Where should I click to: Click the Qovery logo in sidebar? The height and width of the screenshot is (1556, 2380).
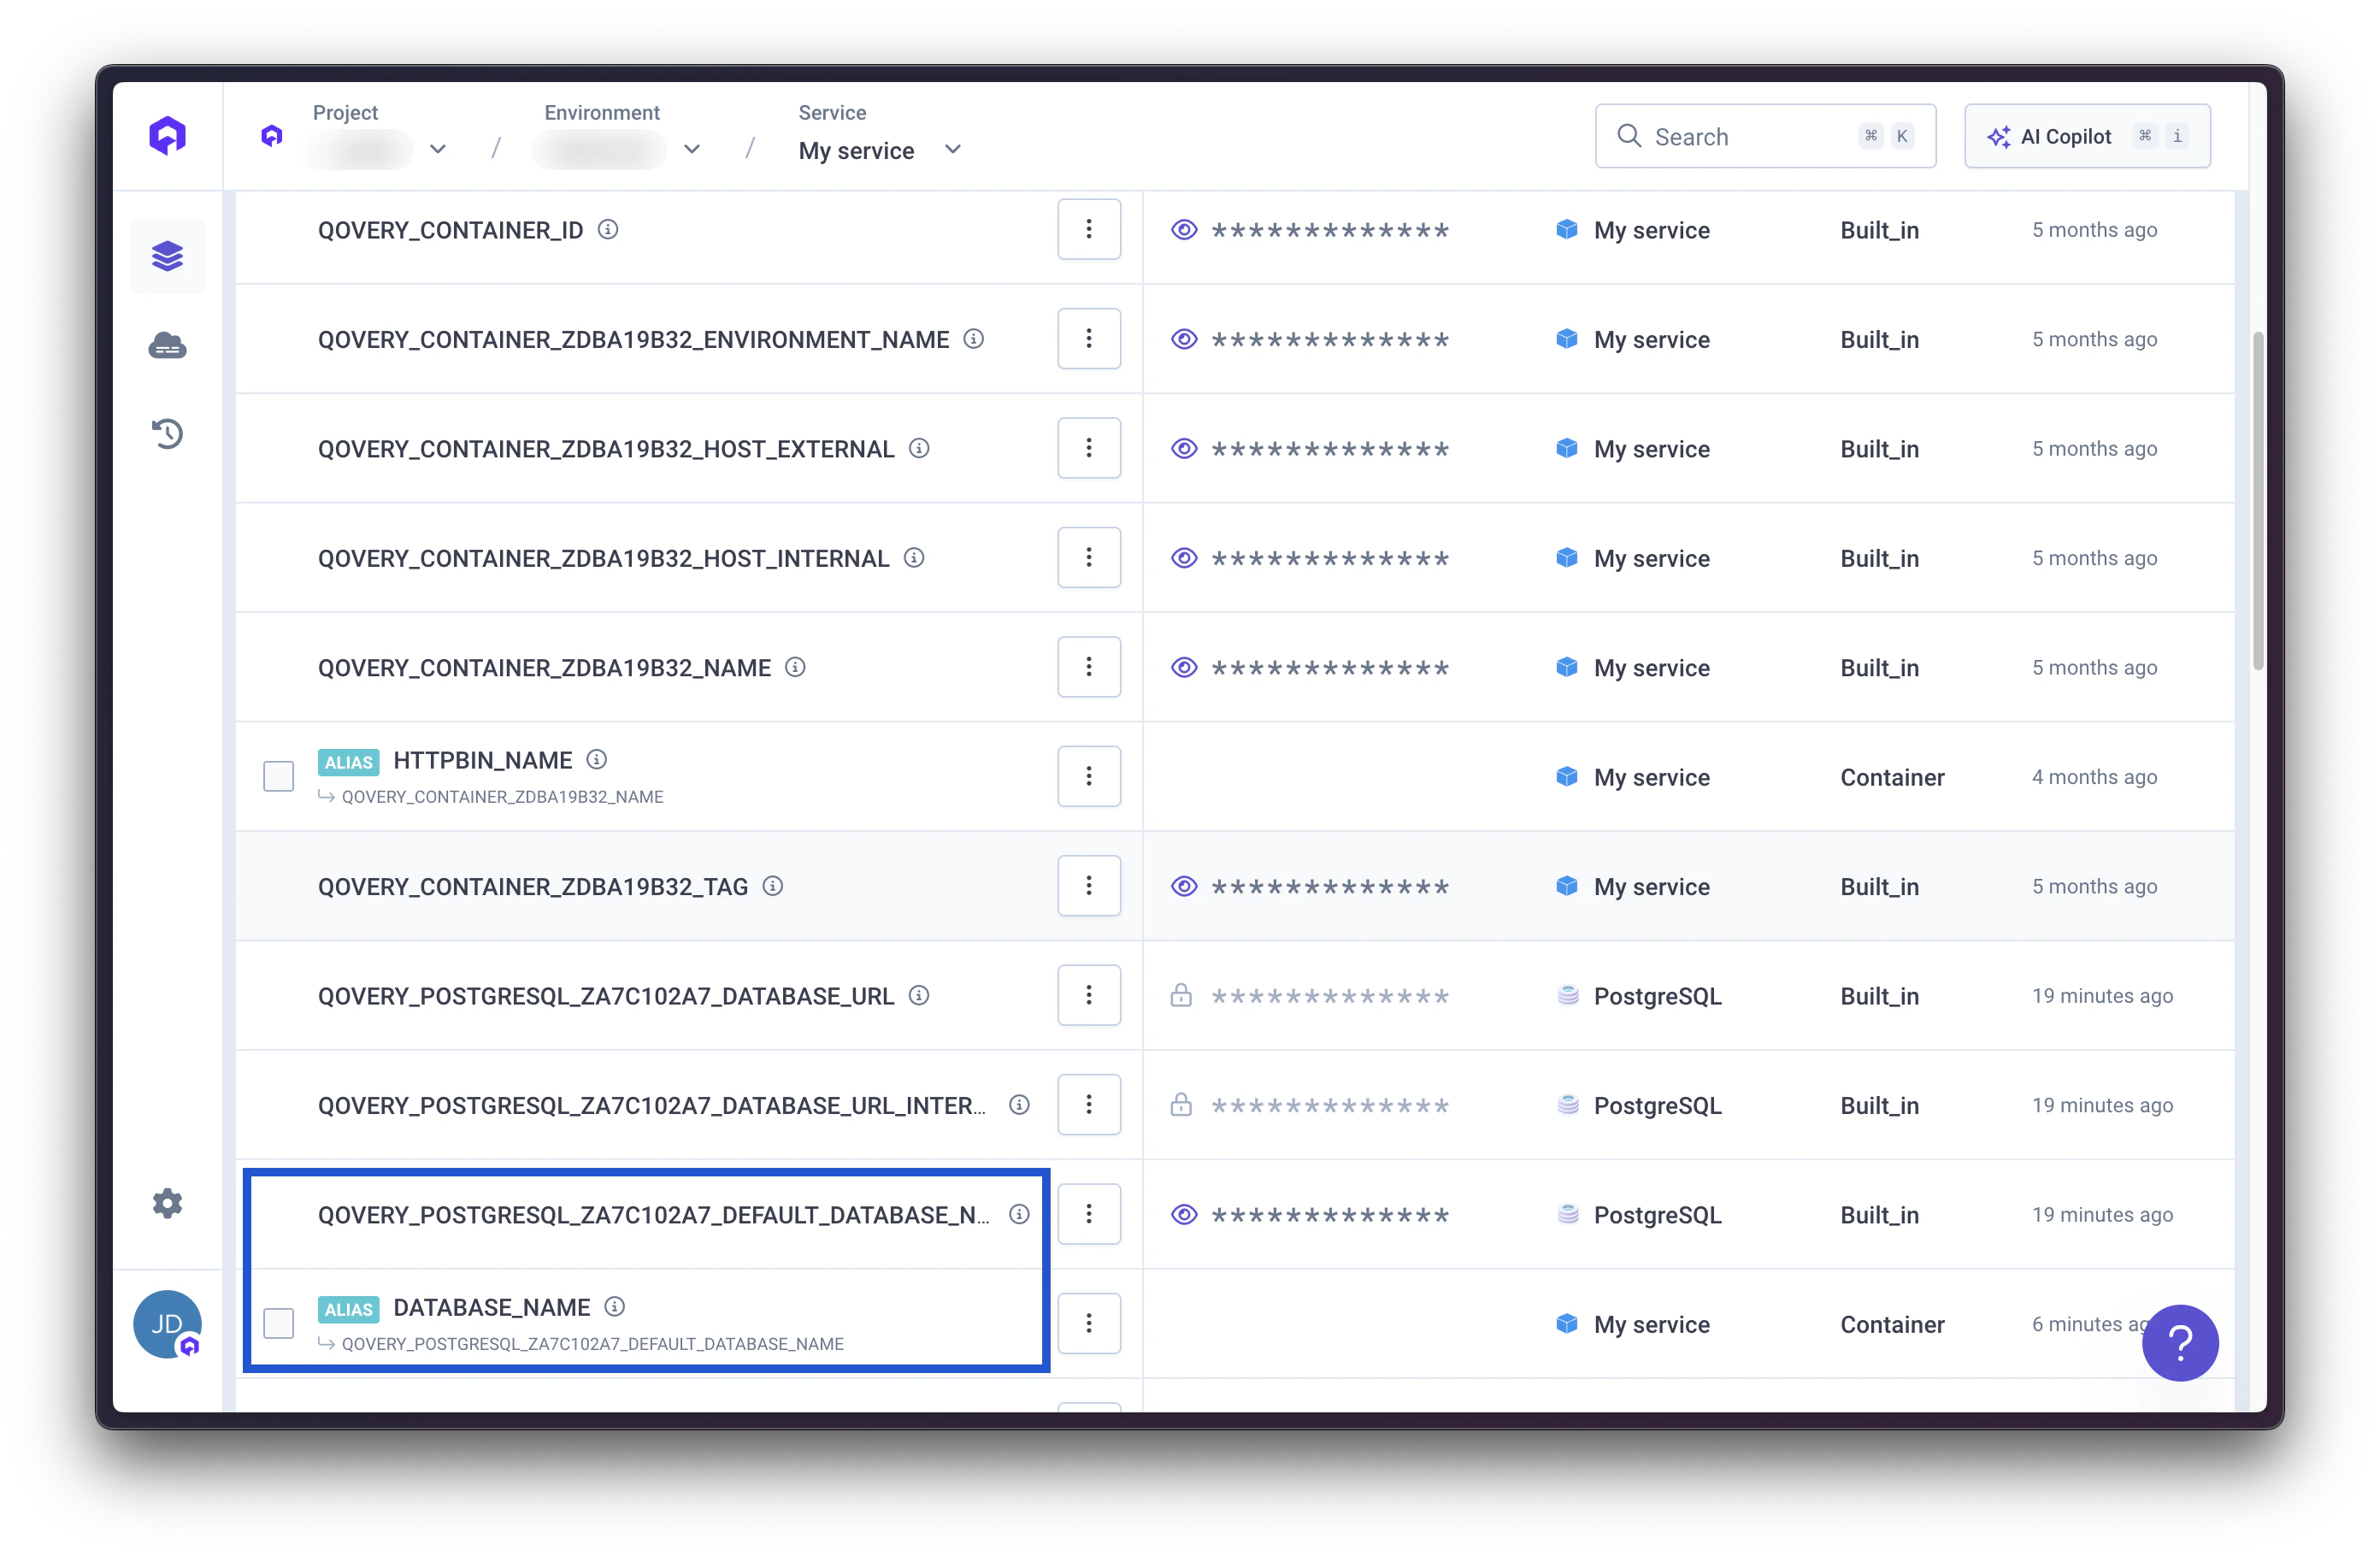(167, 135)
